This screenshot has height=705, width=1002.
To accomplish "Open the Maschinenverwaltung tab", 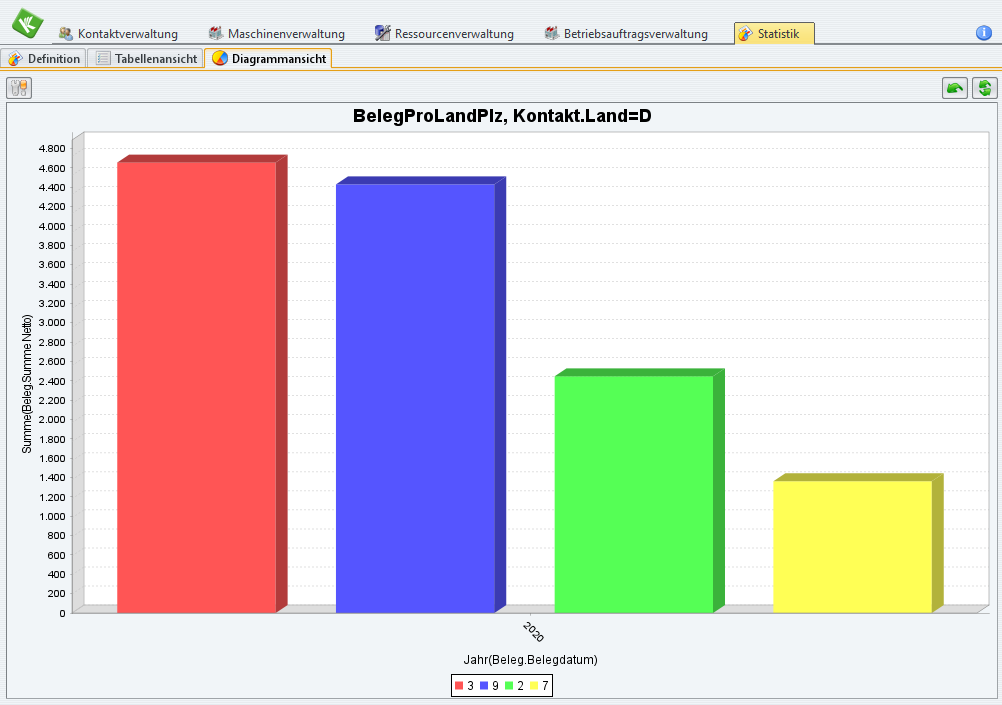I will tap(277, 34).
